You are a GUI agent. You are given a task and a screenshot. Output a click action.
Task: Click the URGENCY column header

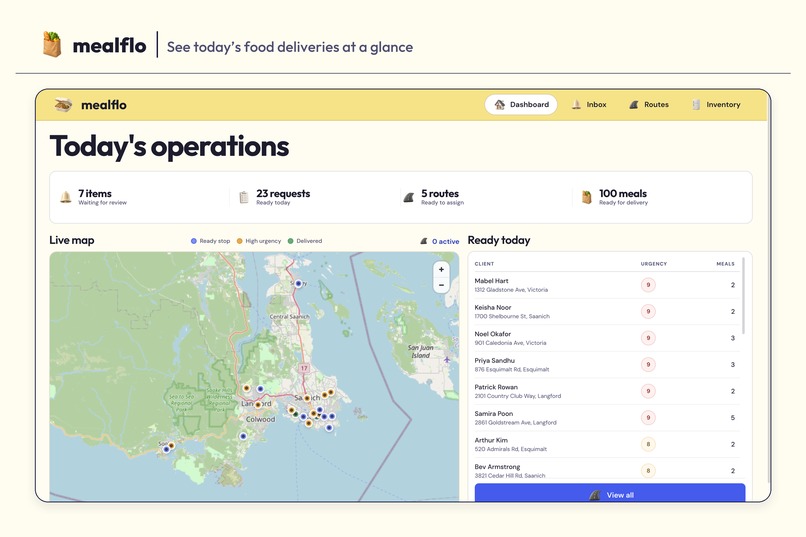pyautogui.click(x=654, y=264)
